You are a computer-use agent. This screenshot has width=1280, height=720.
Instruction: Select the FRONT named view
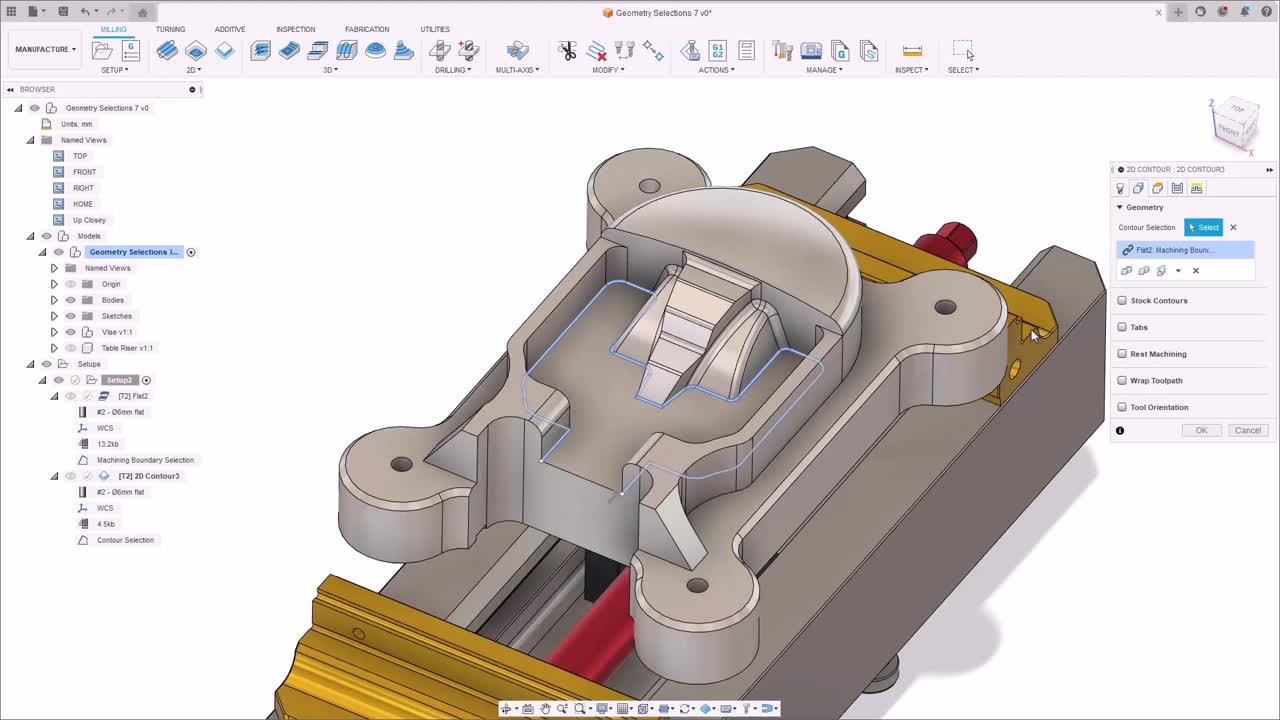tap(84, 172)
